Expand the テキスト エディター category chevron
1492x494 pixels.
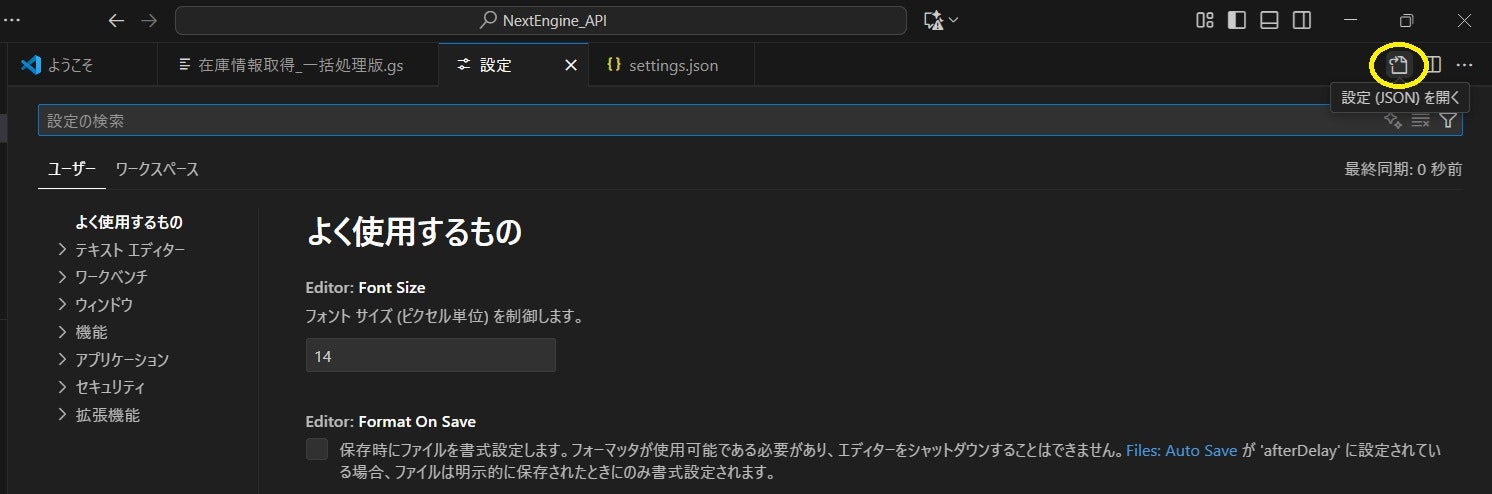pos(62,249)
